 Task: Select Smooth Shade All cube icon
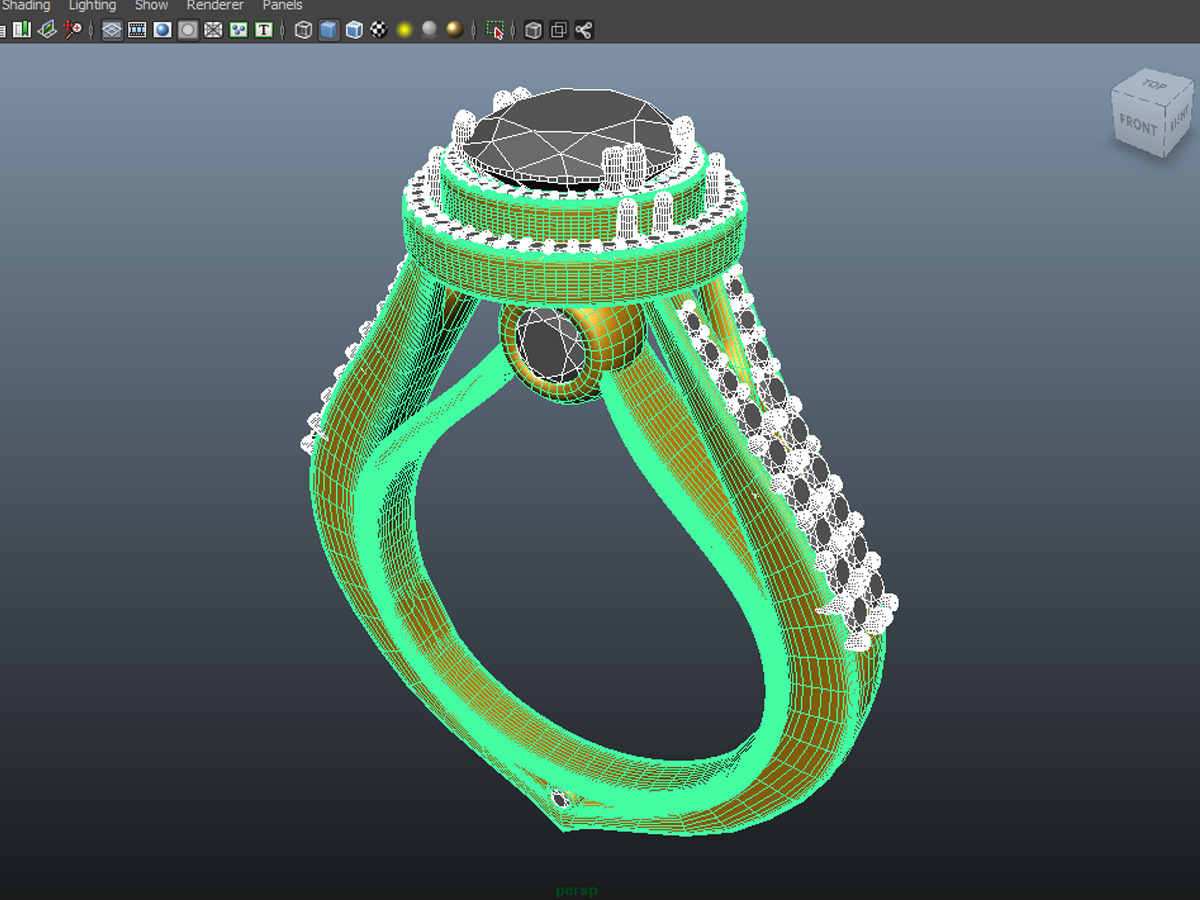tap(329, 30)
